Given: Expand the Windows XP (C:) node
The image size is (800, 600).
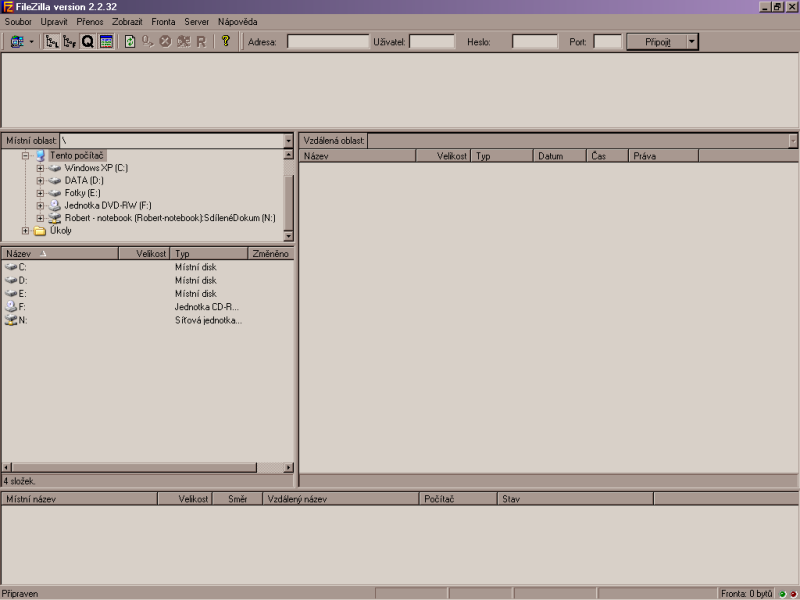Looking at the screenshot, I should [x=40, y=168].
